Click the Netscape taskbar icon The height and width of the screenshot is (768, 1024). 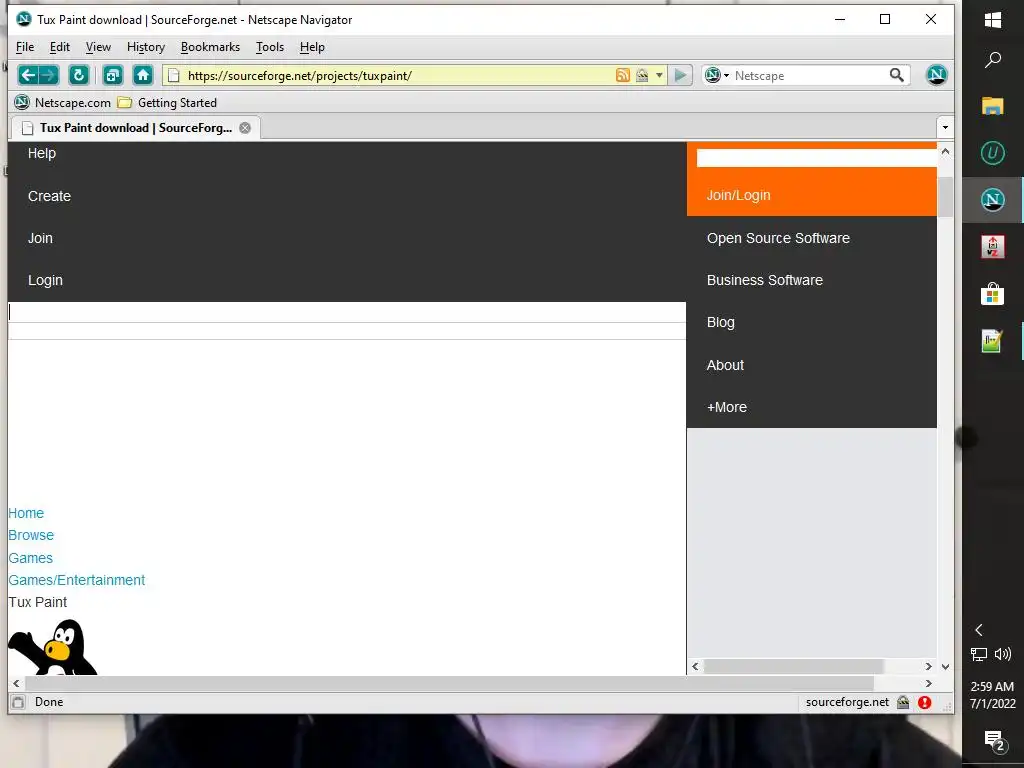(993, 199)
